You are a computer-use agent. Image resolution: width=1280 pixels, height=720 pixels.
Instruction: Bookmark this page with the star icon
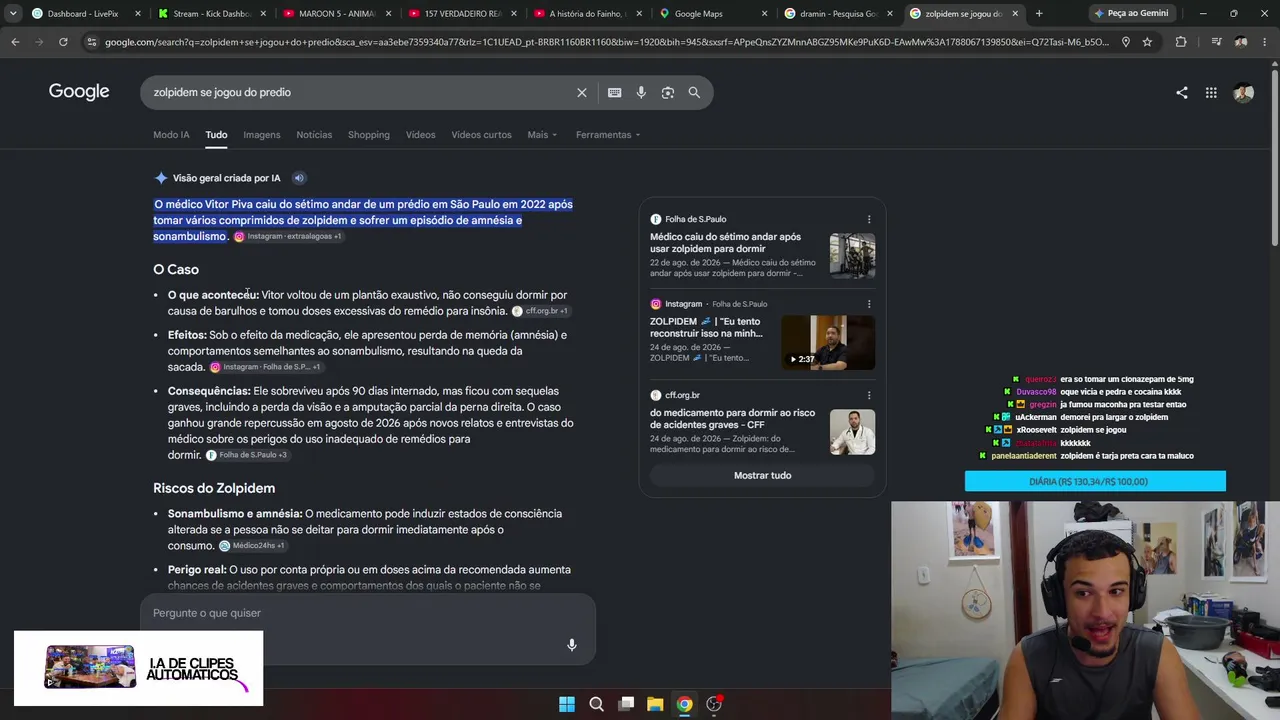[1147, 42]
